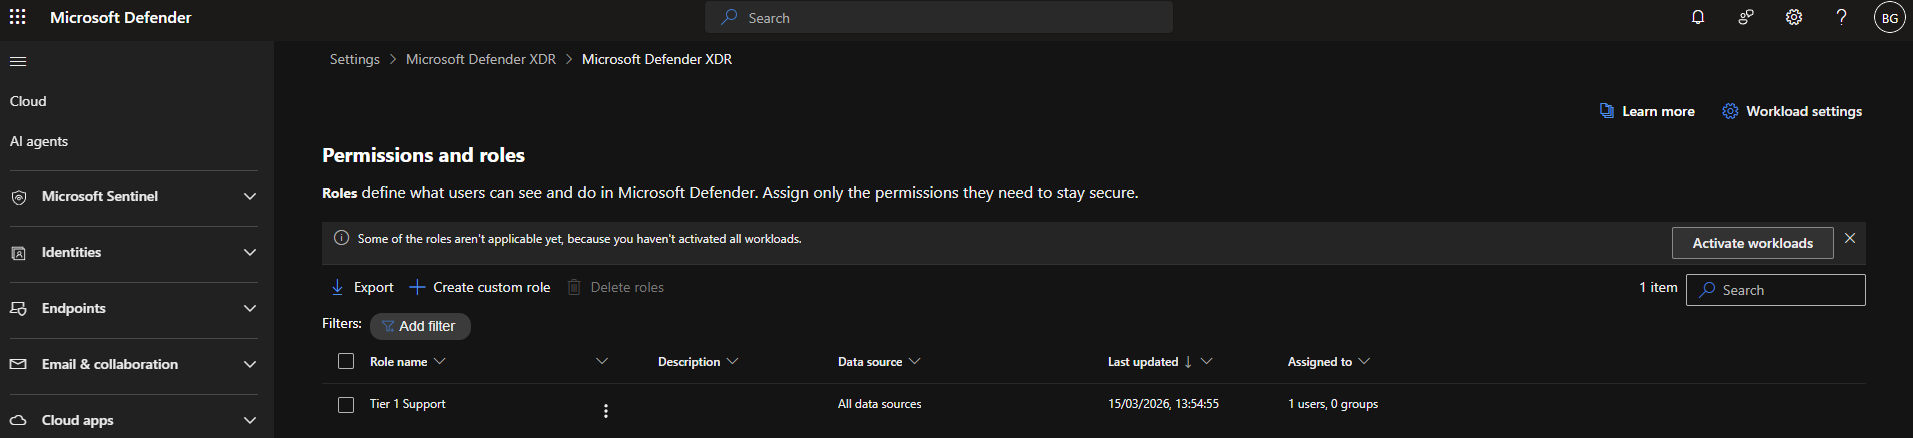Sort by the Last updated column
The width and height of the screenshot is (1913, 438).
click(1143, 362)
